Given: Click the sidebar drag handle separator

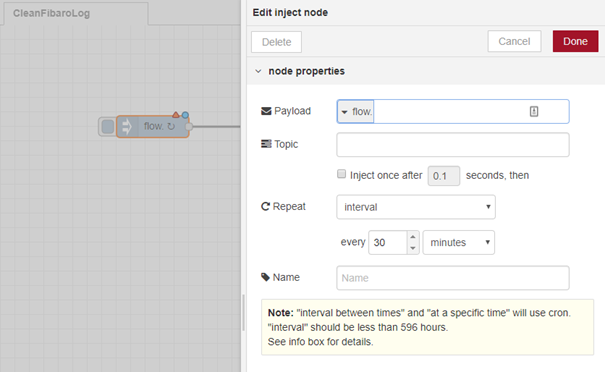Looking at the screenshot, I should click(x=243, y=313).
